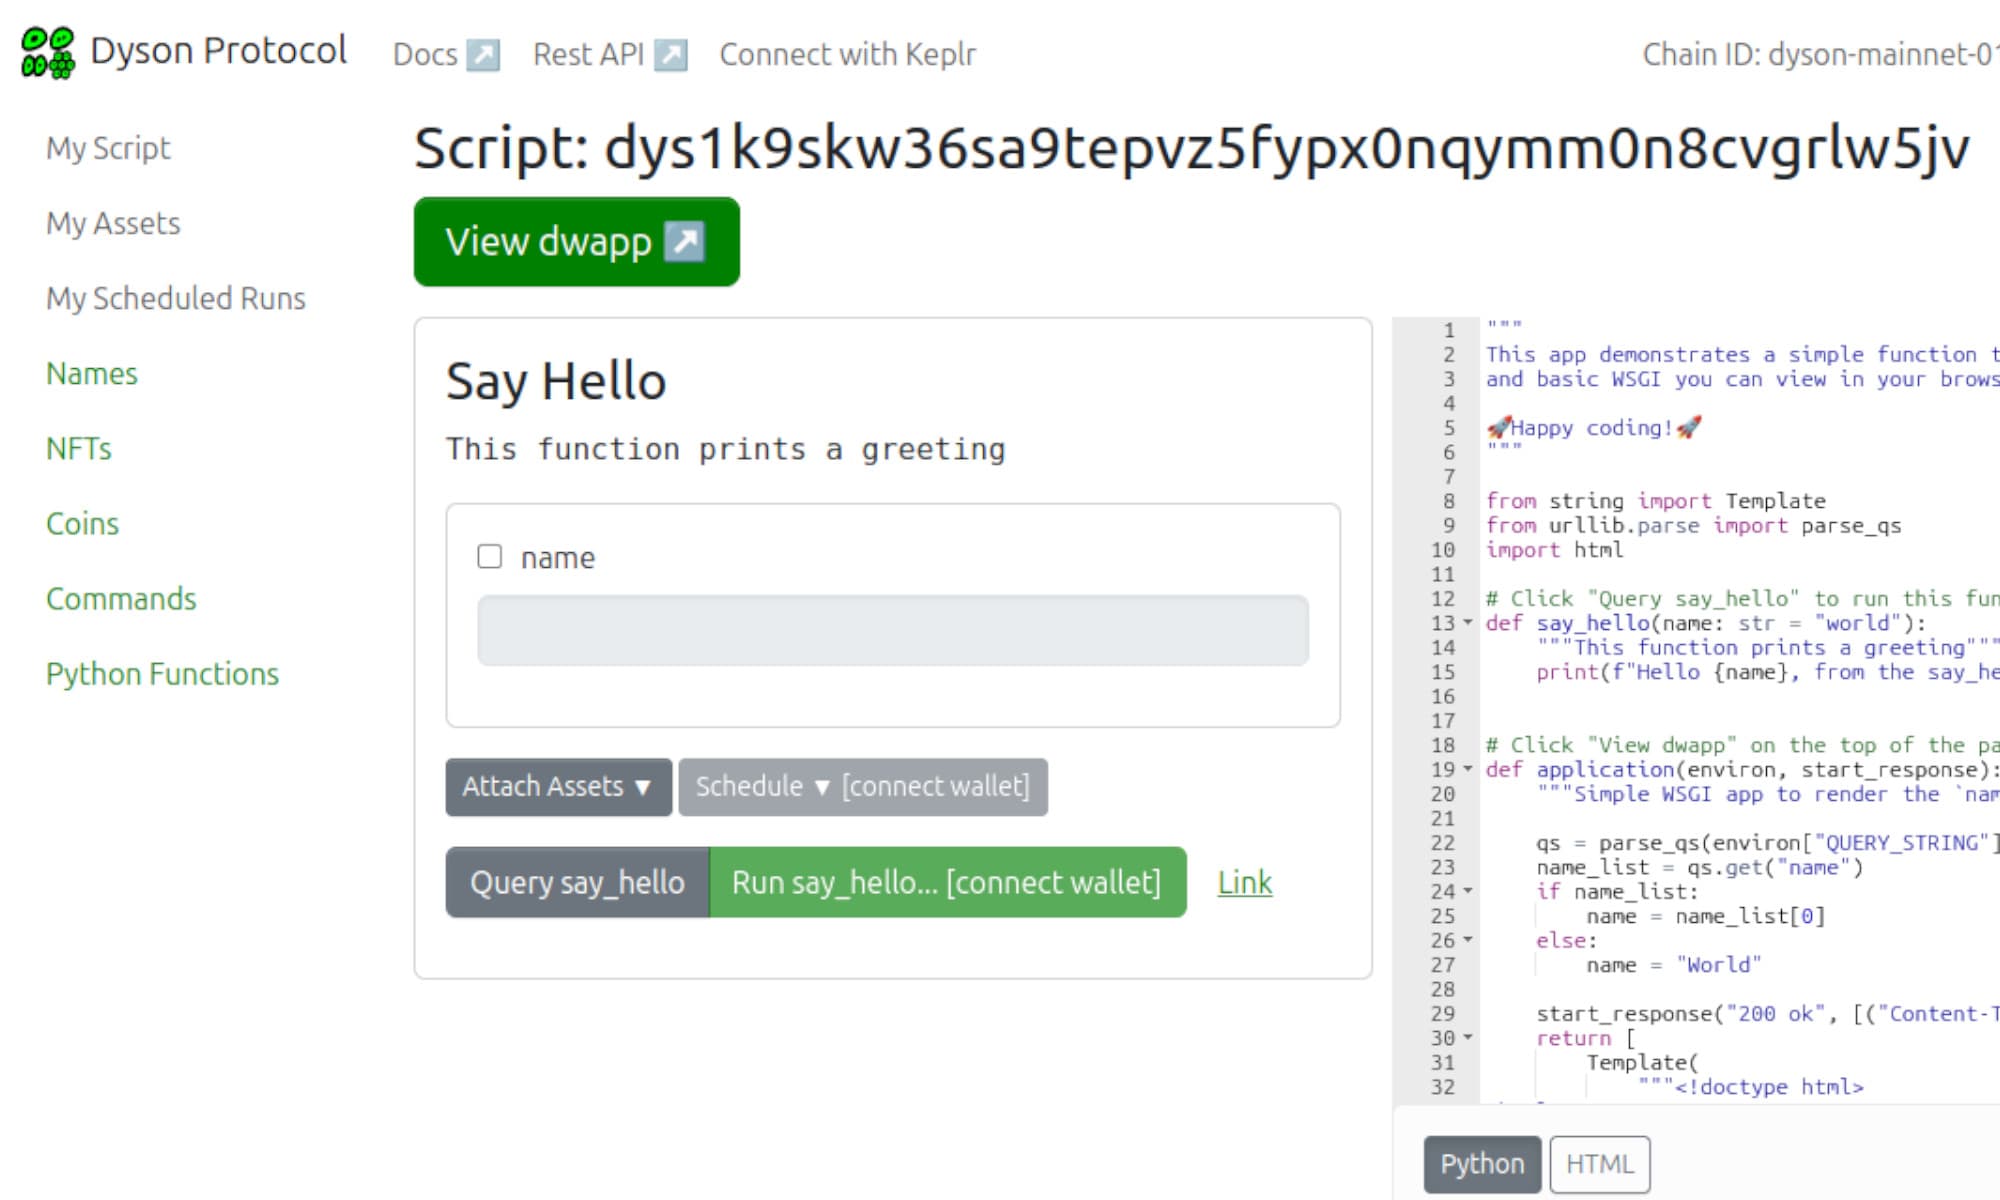This screenshot has height=1200, width=2000.
Task: Open the Link hyperlink beside Run button
Action: [x=1245, y=882]
